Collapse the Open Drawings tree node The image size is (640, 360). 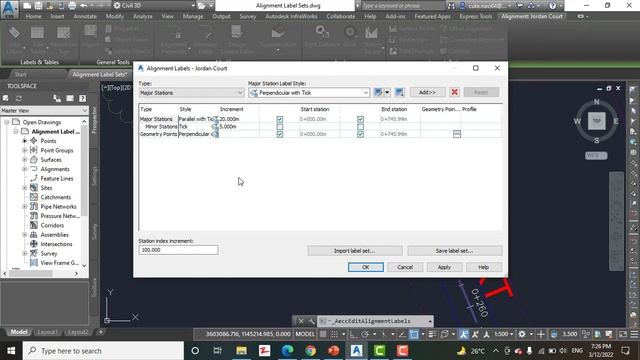point(7,122)
